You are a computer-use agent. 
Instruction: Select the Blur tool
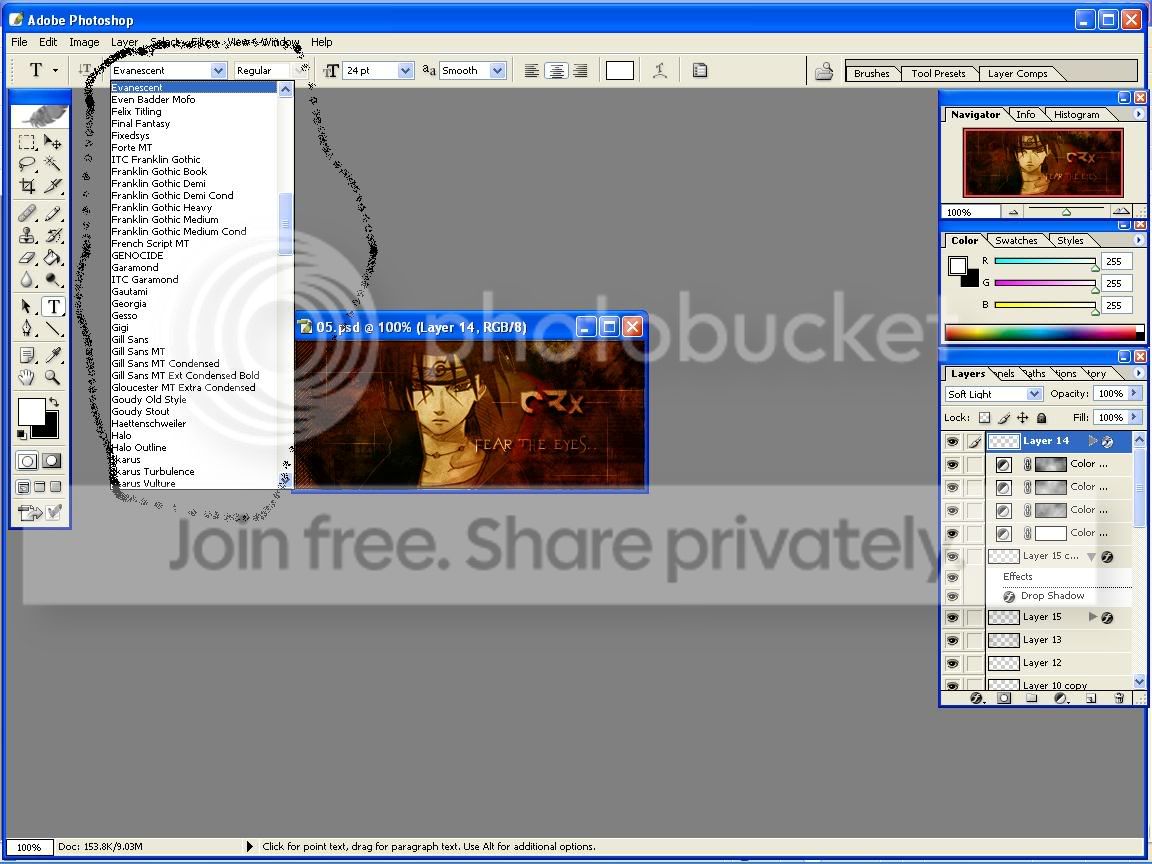click(27, 280)
